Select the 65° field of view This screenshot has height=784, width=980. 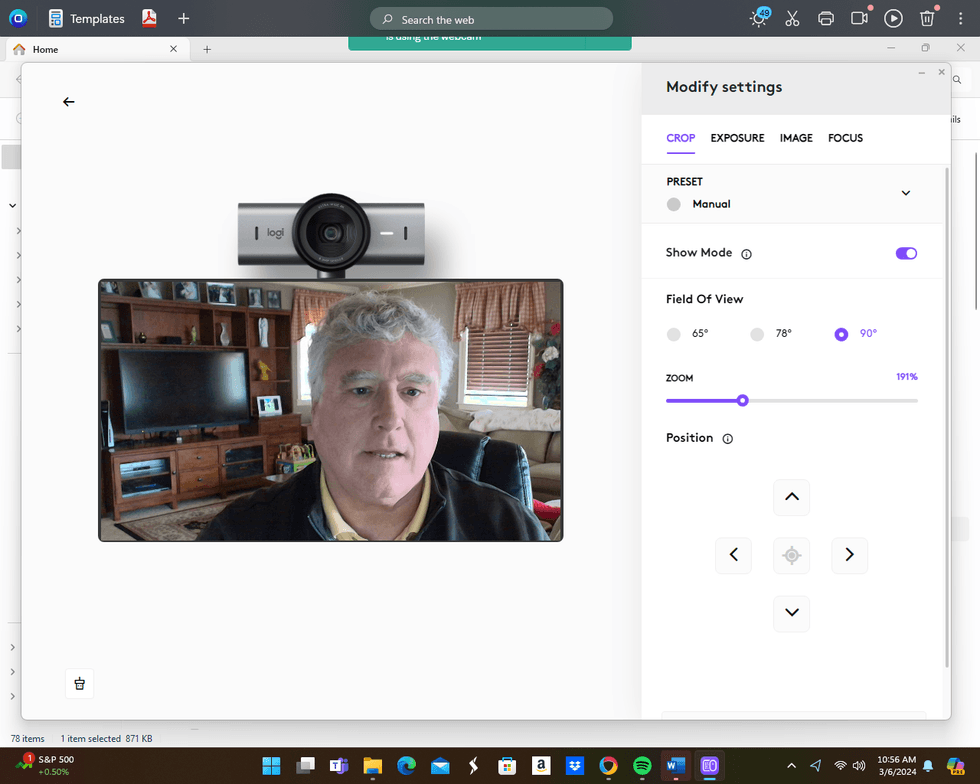[673, 334]
